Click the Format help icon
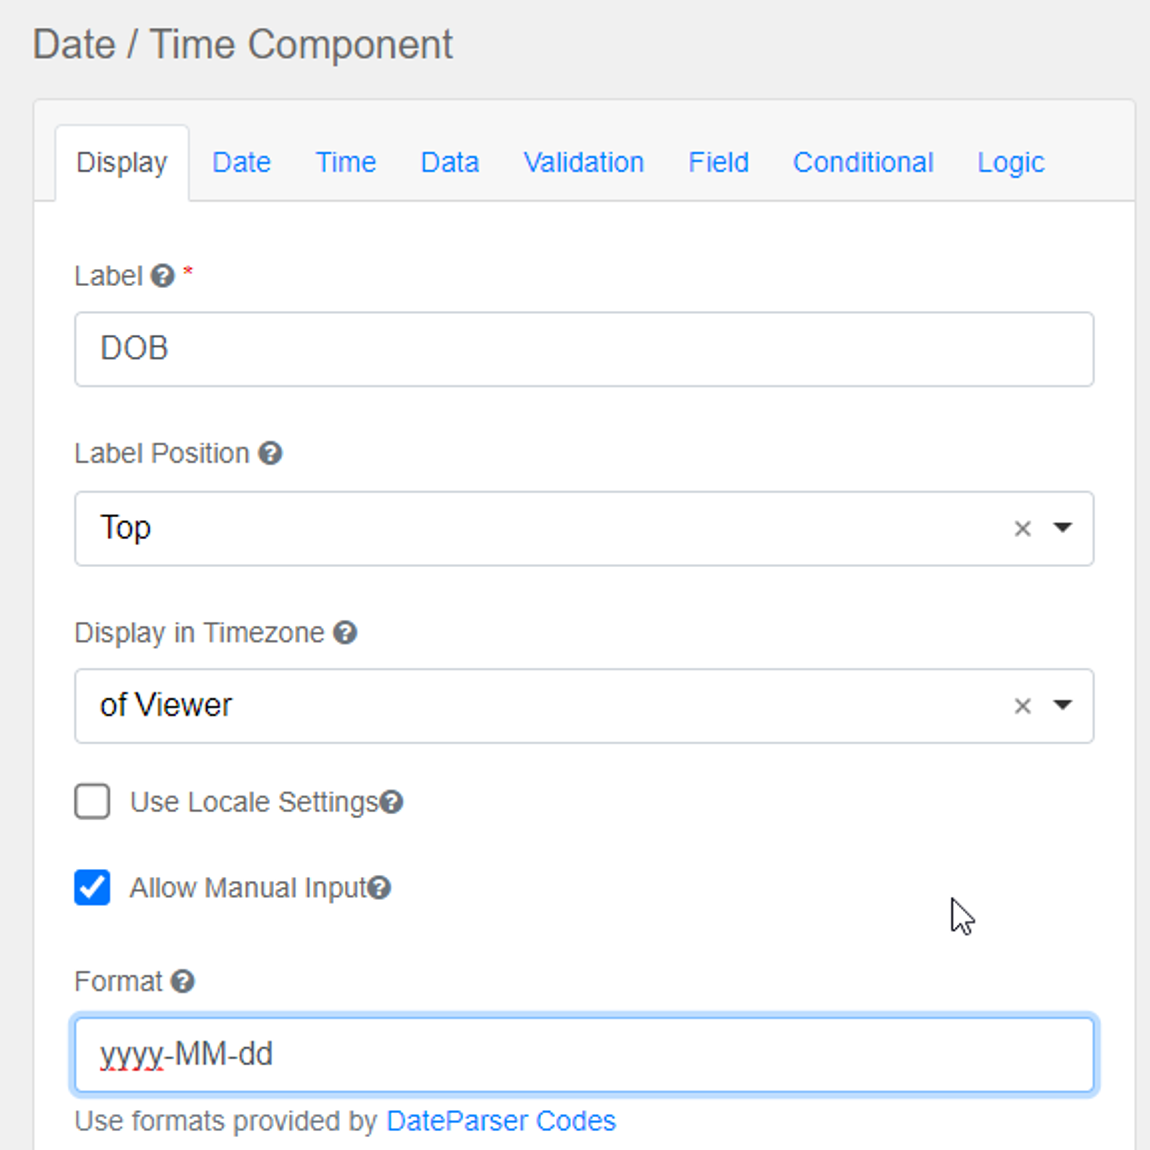 click(x=182, y=982)
